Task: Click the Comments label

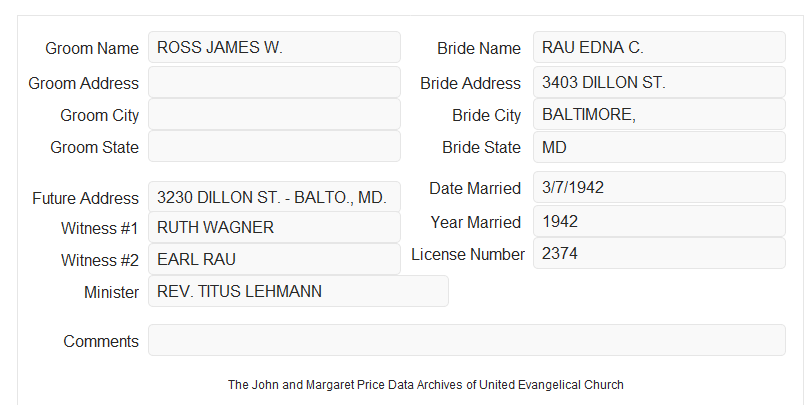Action: (101, 341)
